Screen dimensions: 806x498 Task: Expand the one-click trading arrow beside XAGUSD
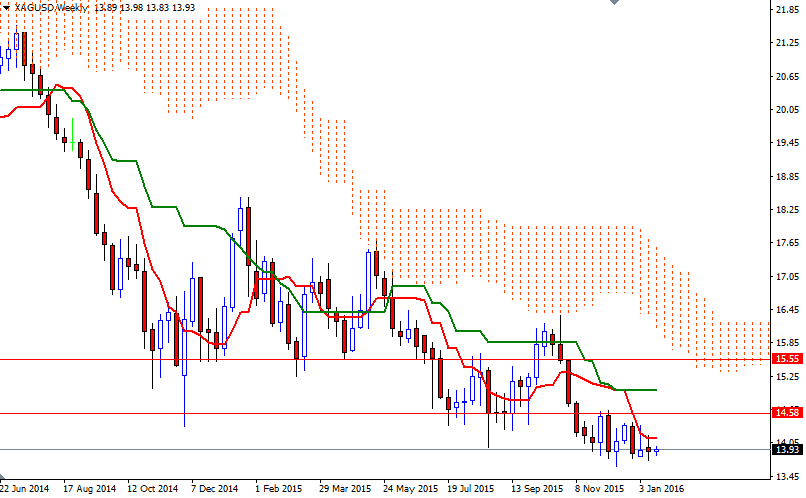(x=6, y=8)
